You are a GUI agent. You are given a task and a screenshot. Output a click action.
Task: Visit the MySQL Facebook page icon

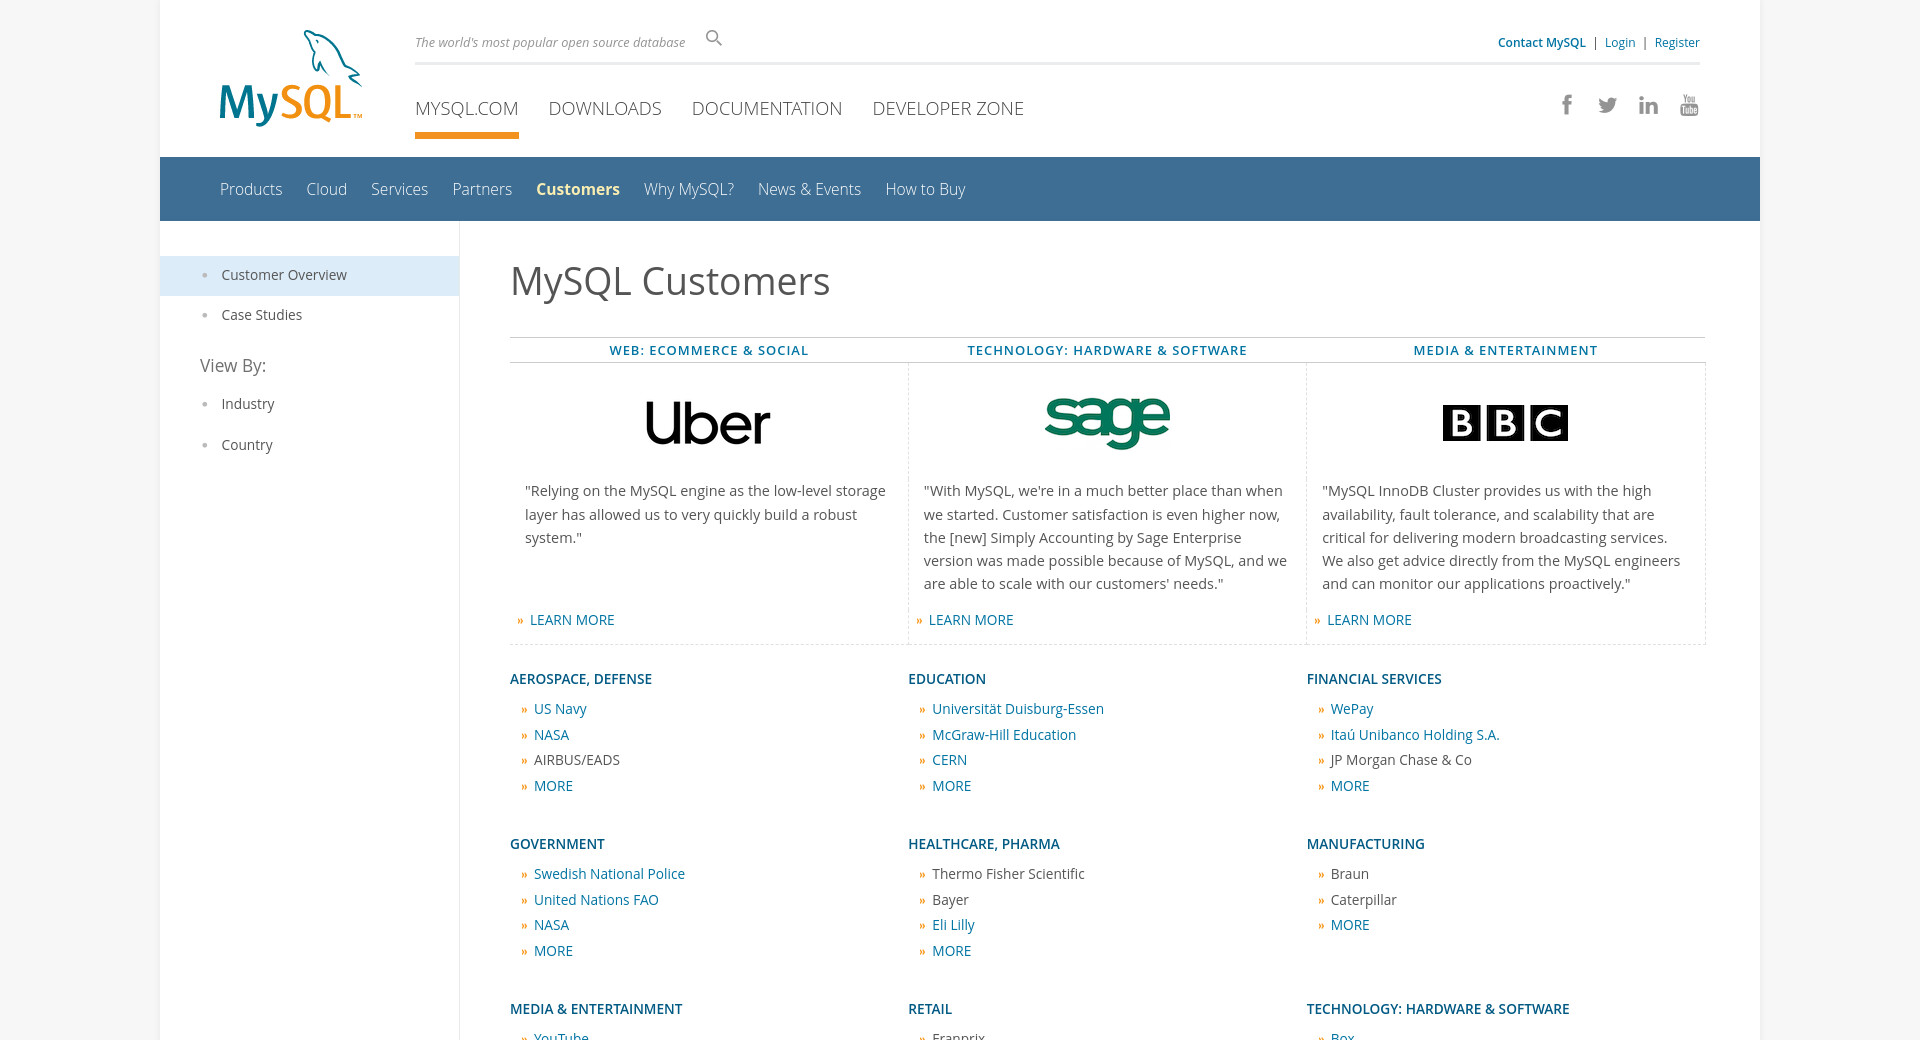coord(1567,105)
